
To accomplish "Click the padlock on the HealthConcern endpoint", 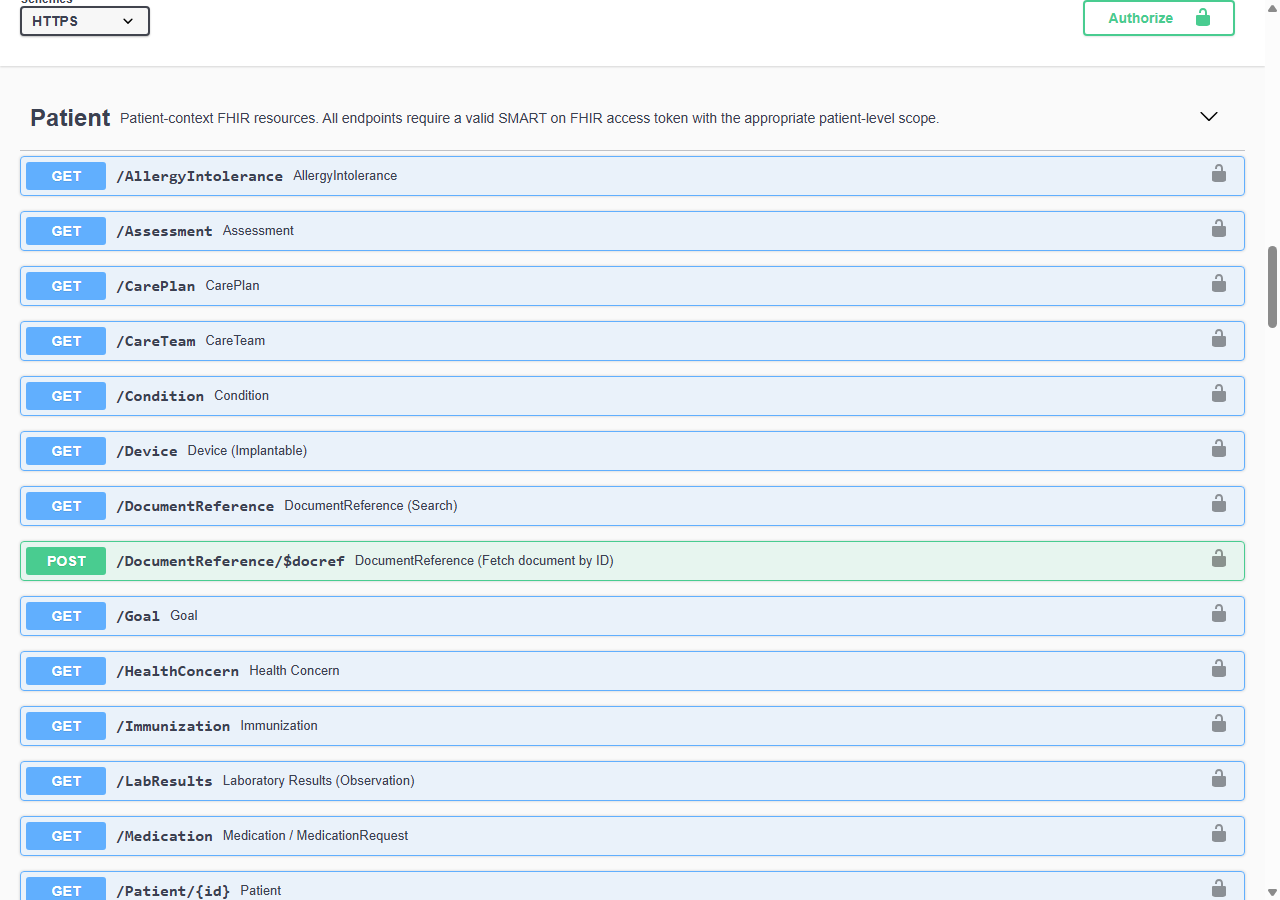I will tap(1219, 668).
